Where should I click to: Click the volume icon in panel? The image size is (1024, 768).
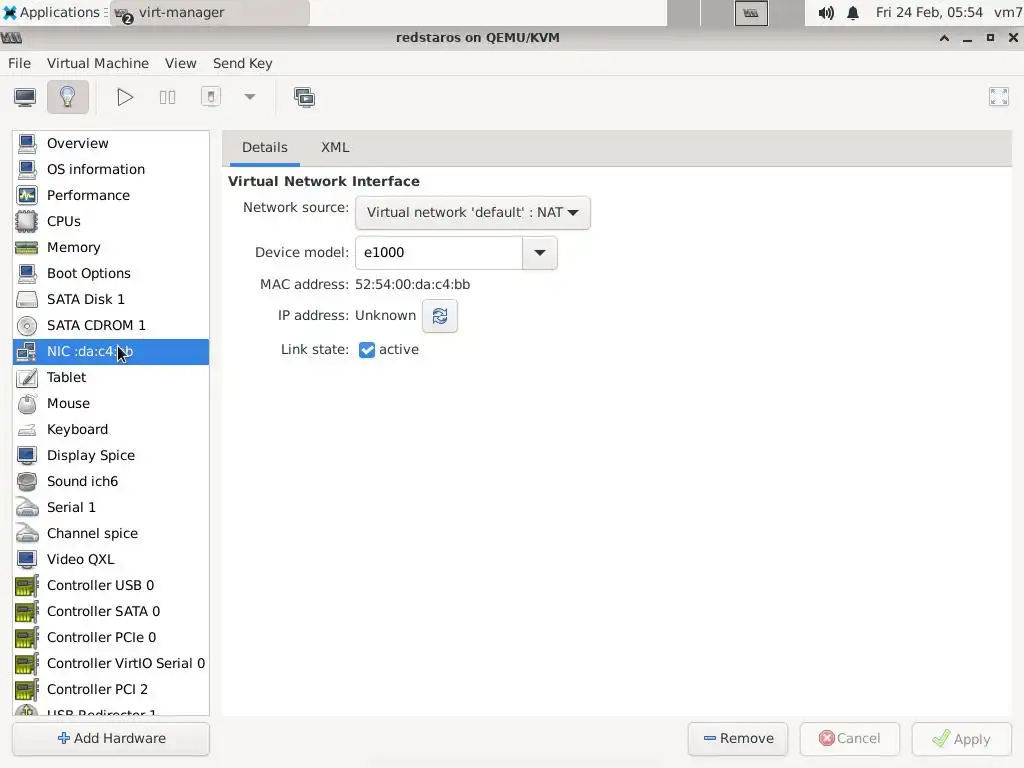pos(826,12)
